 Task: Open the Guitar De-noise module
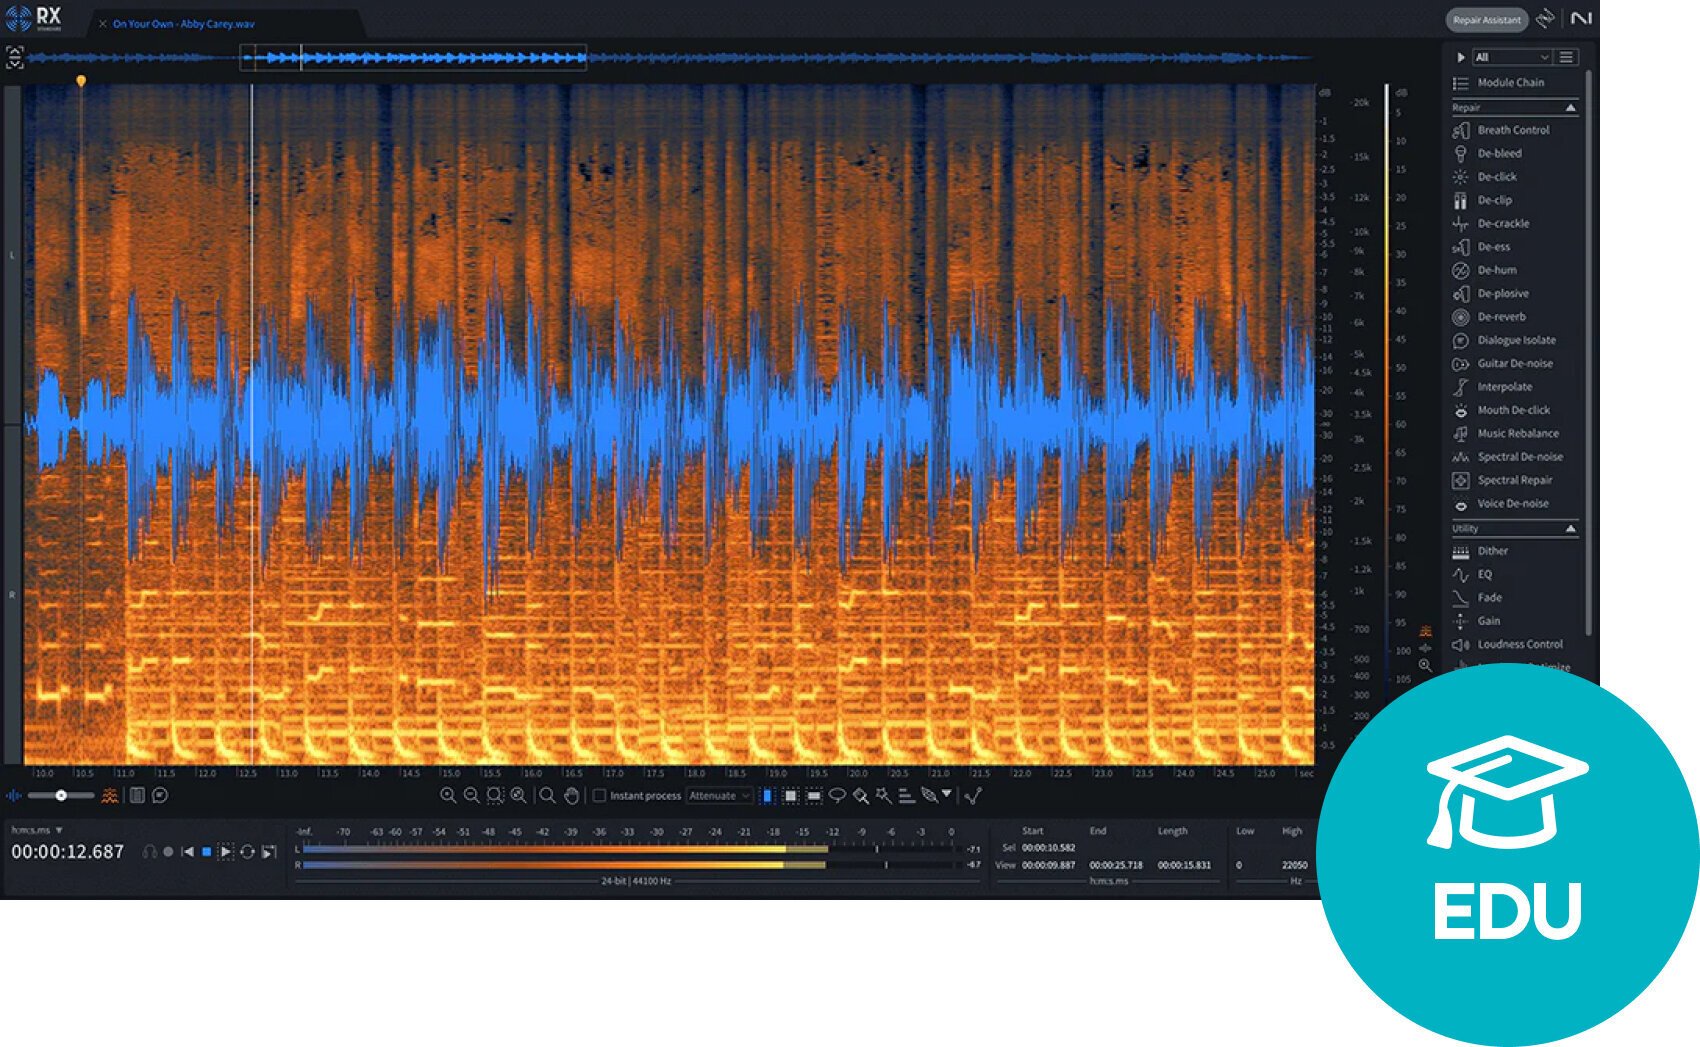pyautogui.click(x=1514, y=363)
